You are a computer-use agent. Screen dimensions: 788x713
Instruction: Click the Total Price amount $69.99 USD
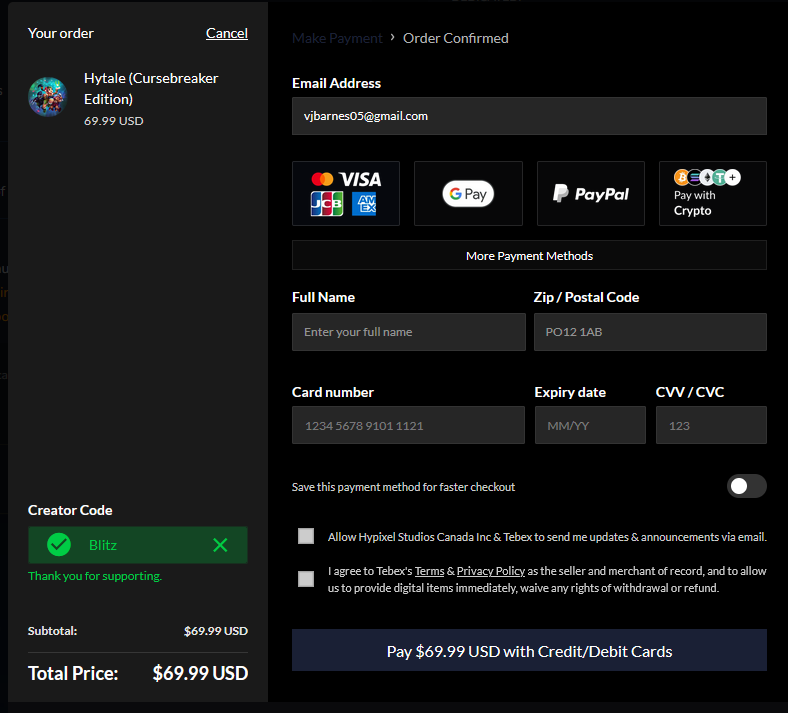pos(200,673)
